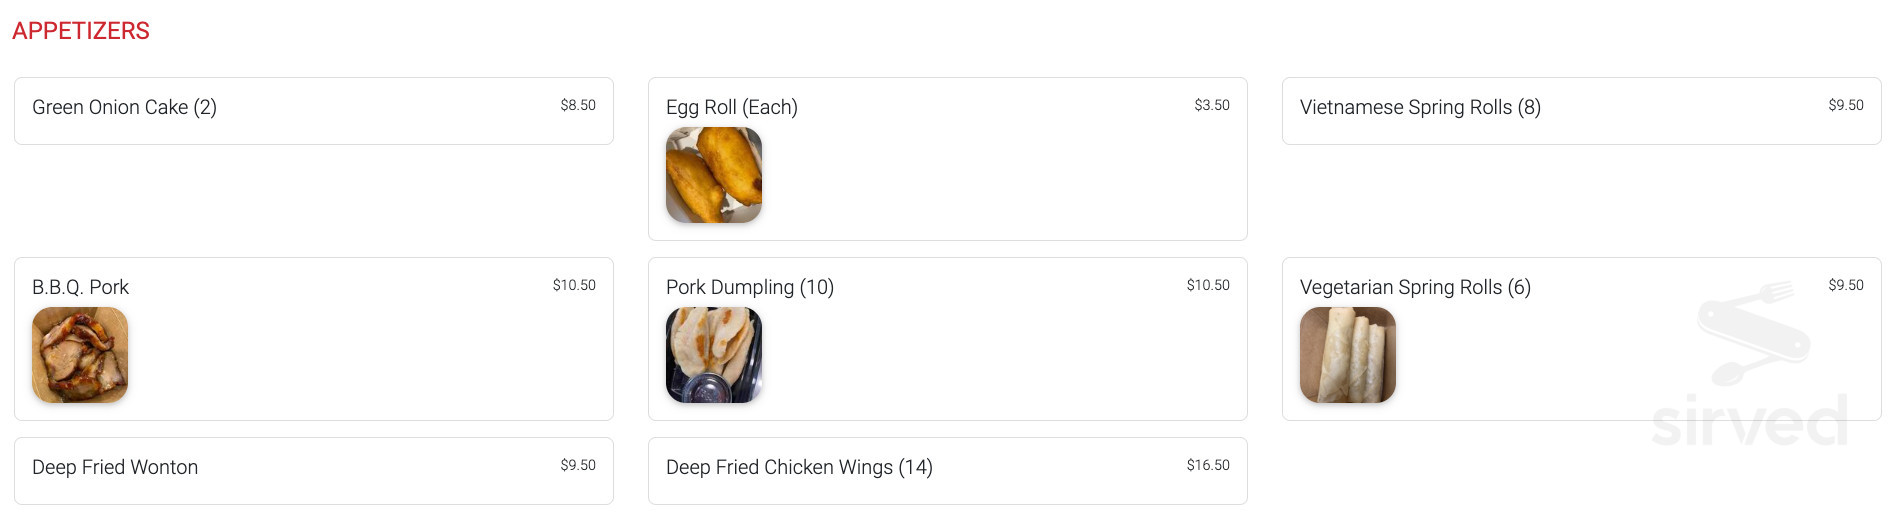1902x514 pixels.
Task: Select the Pork Dumpling (10) title
Action: click(749, 288)
